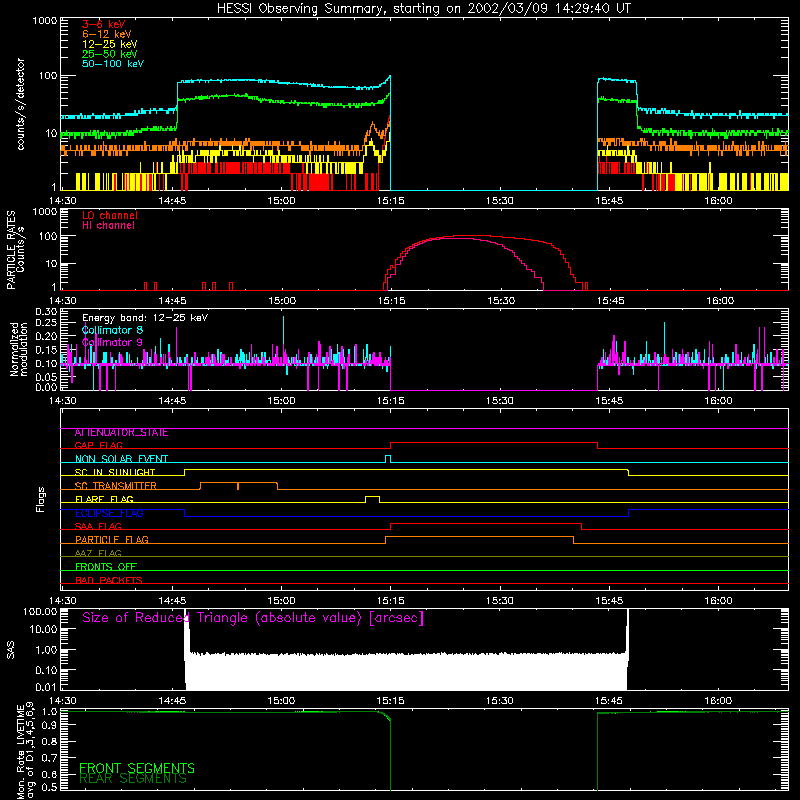Click the green 25-50 keV legend entry
The width and height of the screenshot is (800, 800).
[x=109, y=54]
